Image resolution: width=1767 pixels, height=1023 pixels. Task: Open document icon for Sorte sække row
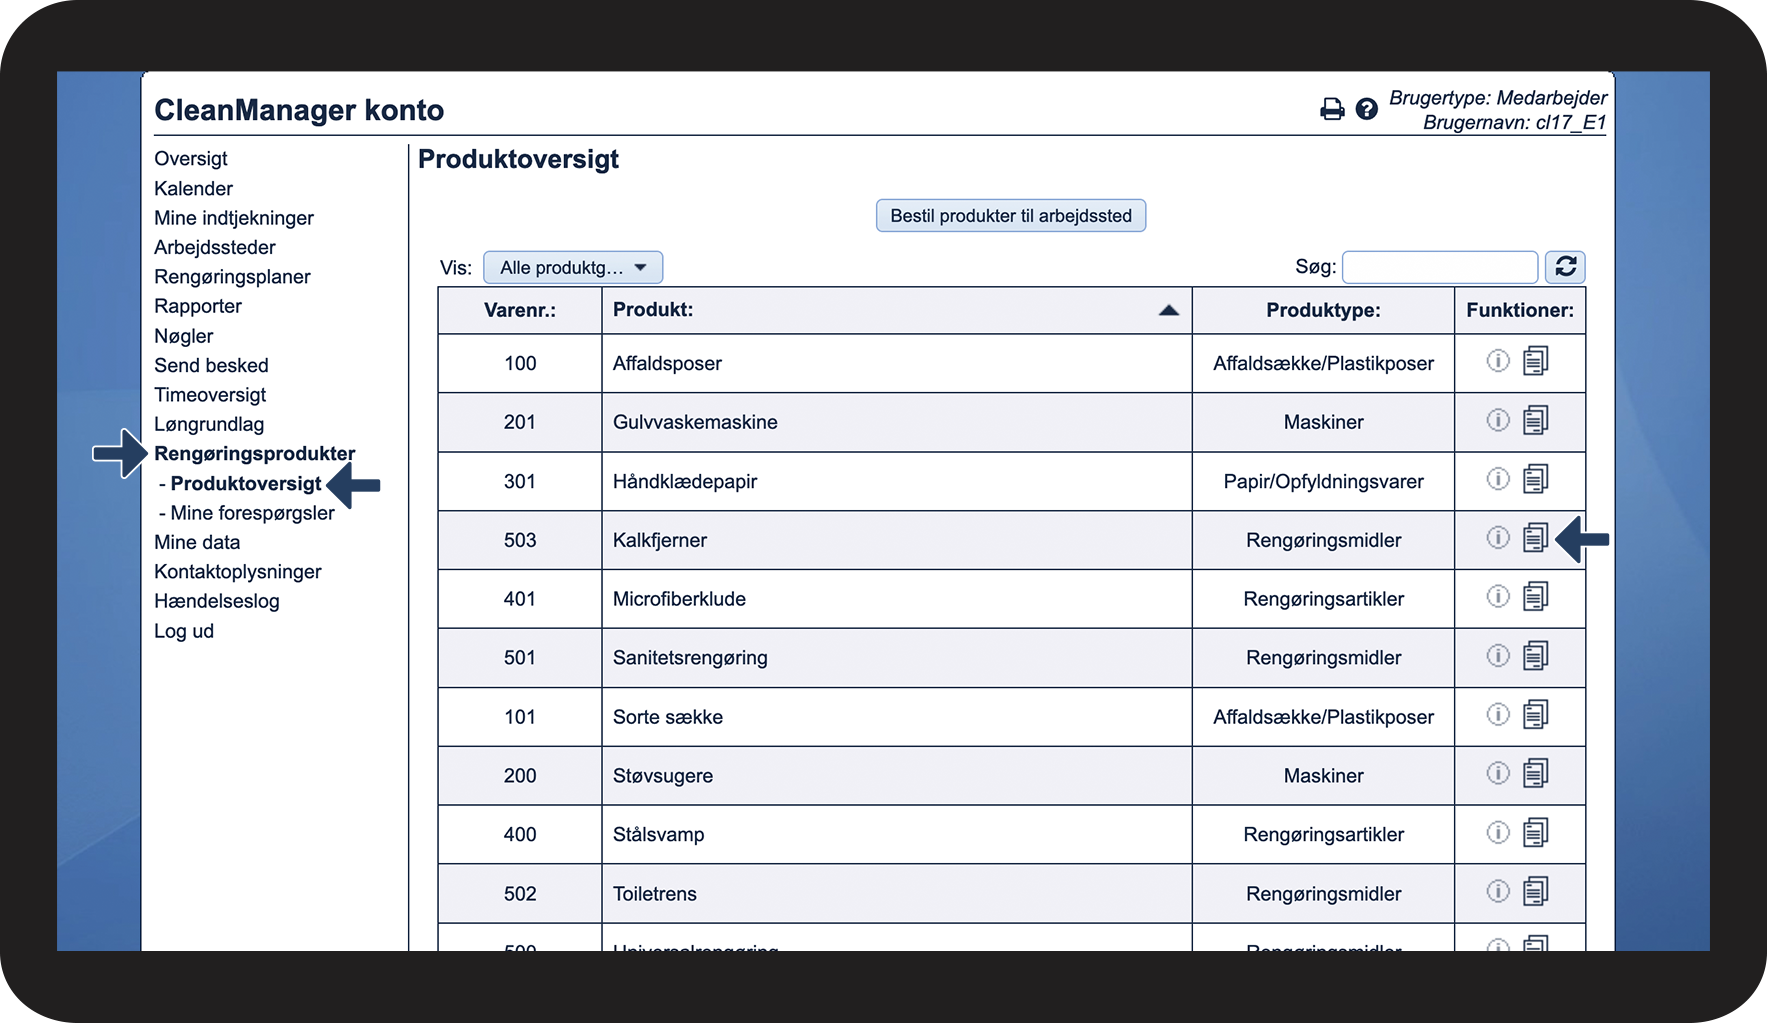point(1535,715)
